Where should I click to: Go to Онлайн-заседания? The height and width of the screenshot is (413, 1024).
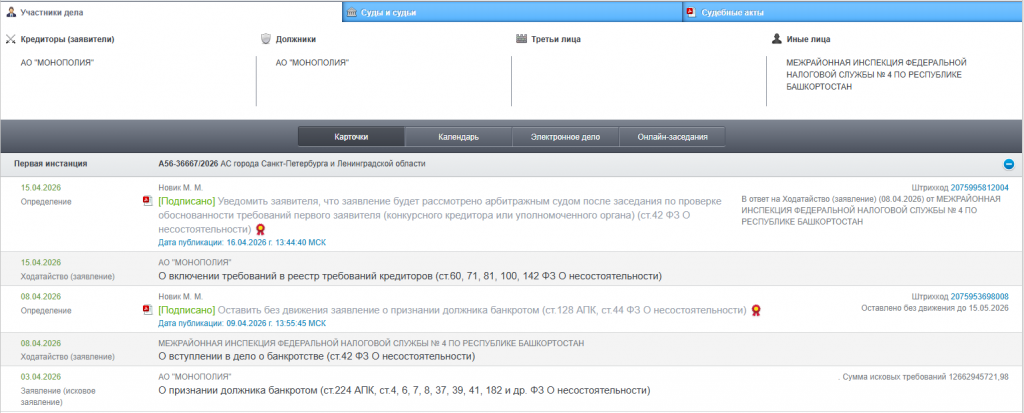(673, 137)
